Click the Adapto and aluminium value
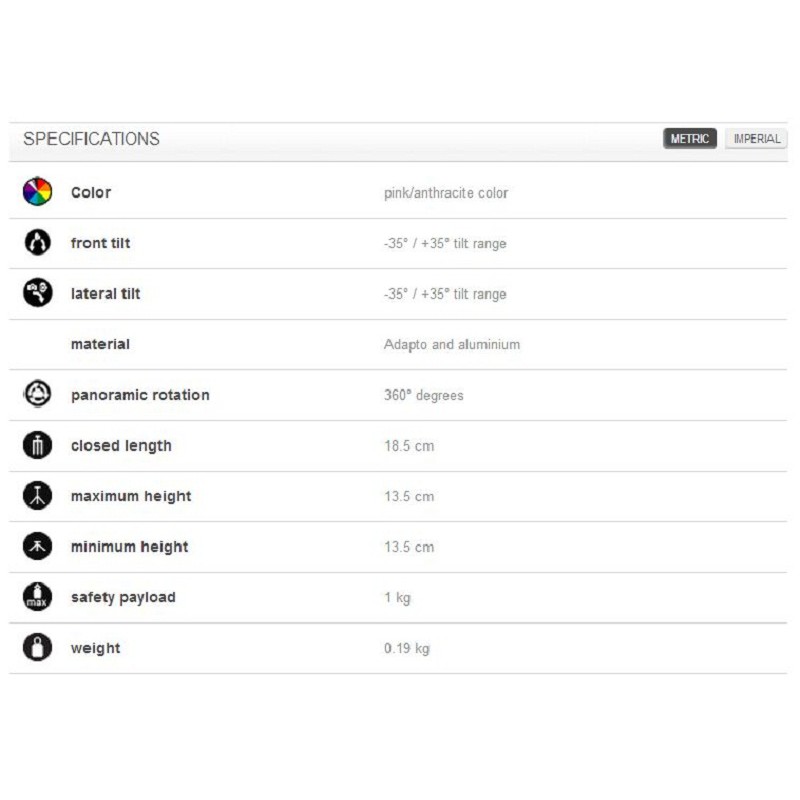The image size is (800, 800). pyautogui.click(x=452, y=344)
